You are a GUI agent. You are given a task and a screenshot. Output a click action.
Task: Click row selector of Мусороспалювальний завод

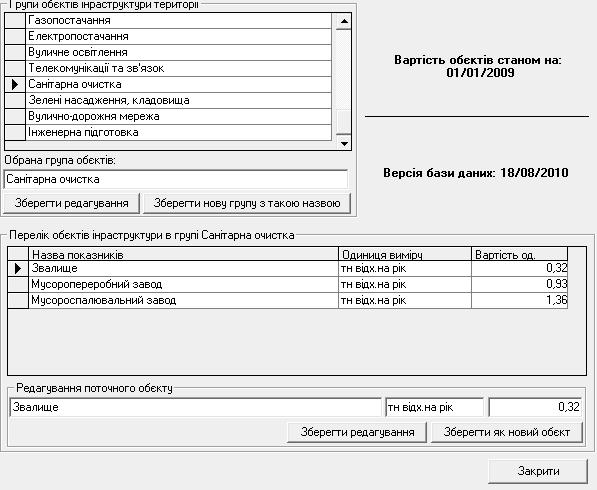tap(18, 300)
